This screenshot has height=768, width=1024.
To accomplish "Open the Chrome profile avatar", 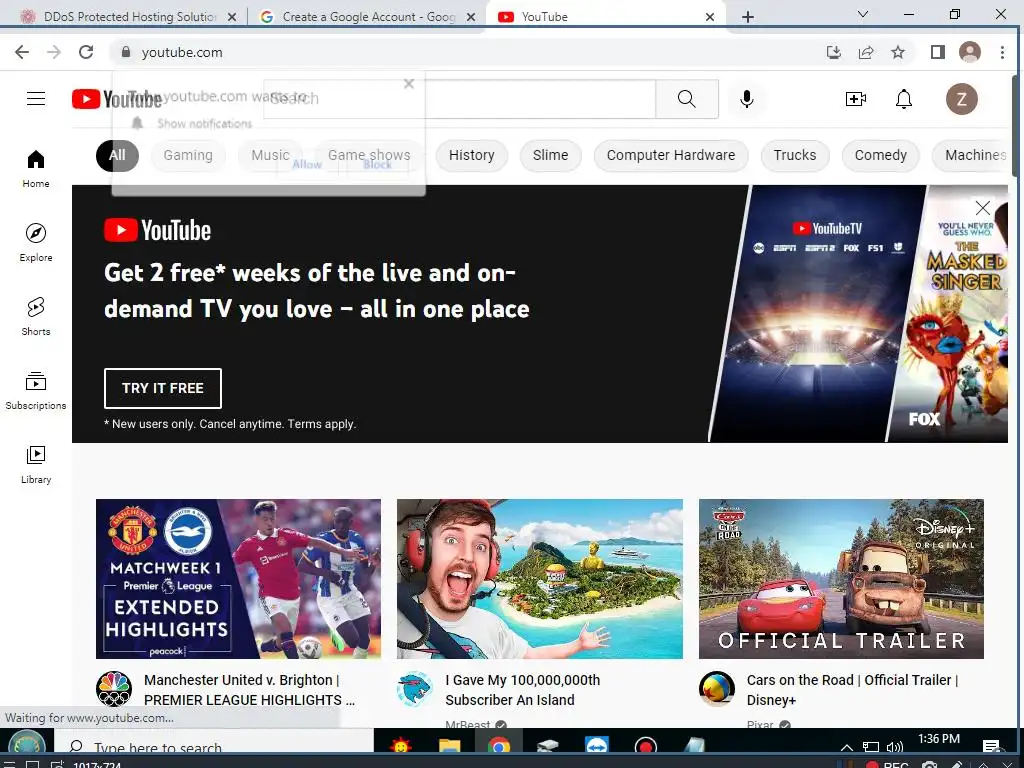I will 970,52.
